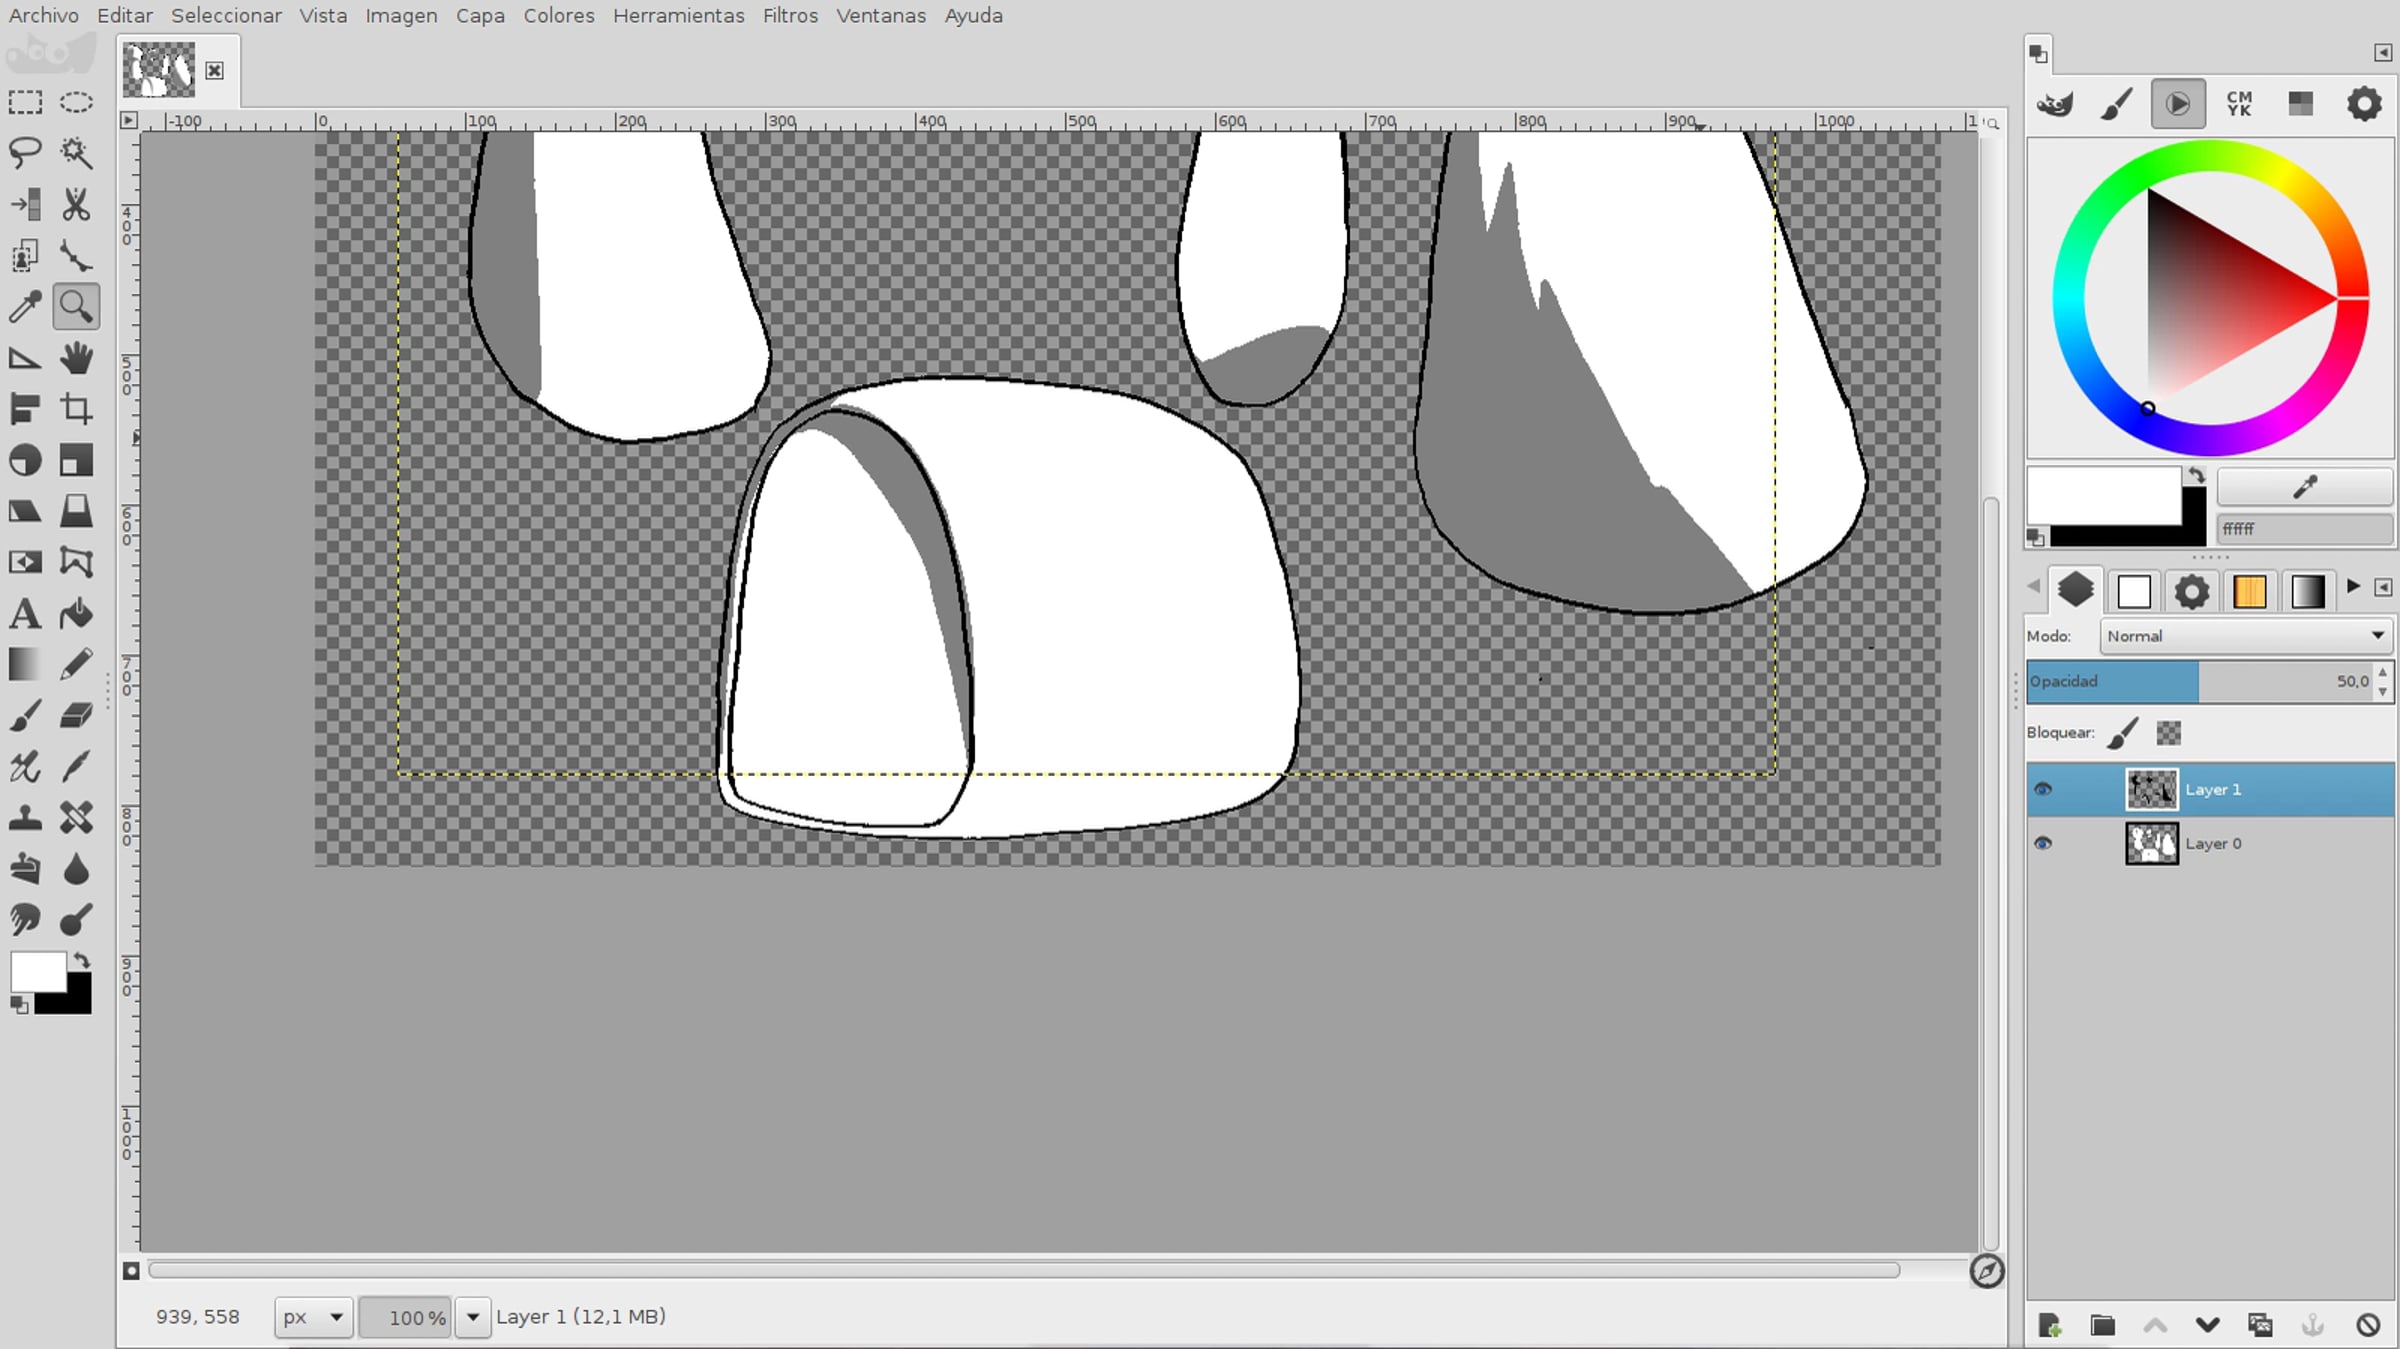
Task: Open the Filtros menu
Action: (x=789, y=16)
